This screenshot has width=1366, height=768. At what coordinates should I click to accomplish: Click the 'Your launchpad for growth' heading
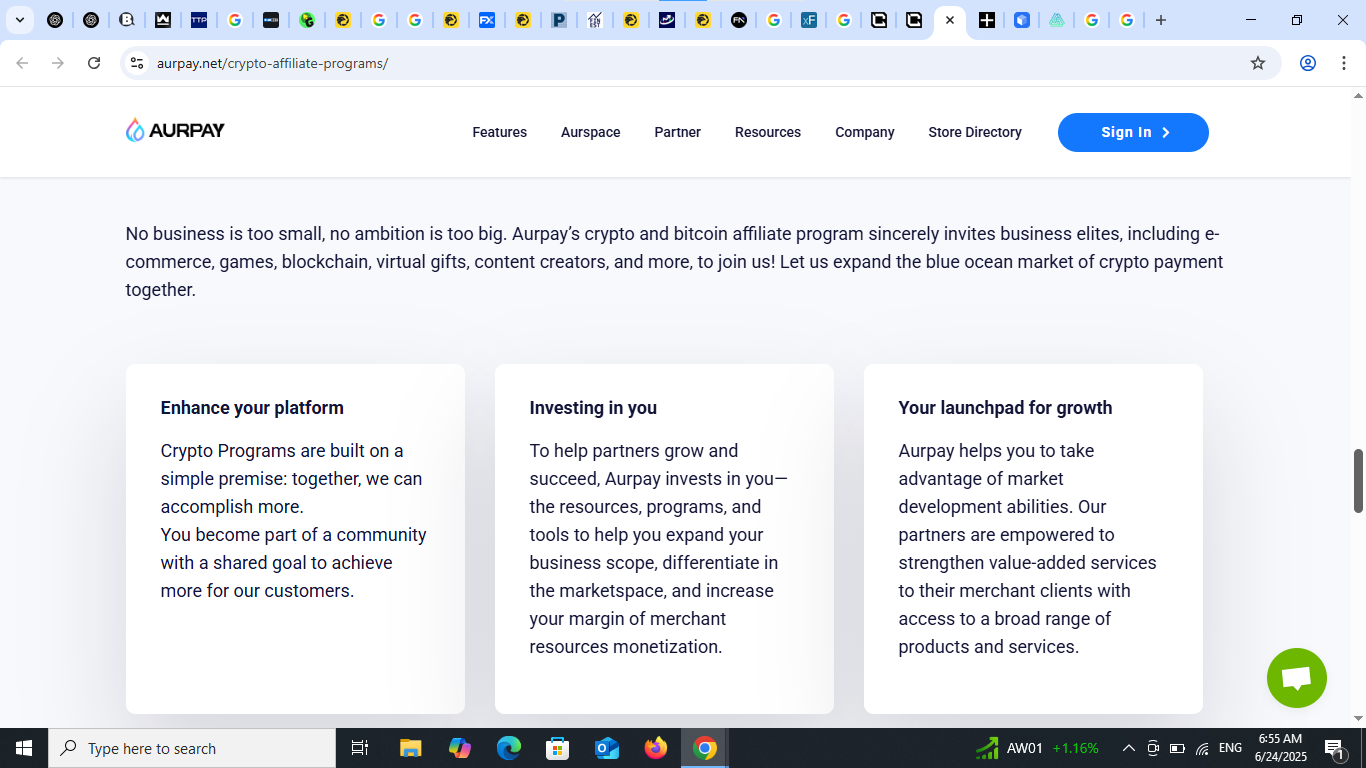pyautogui.click(x=1005, y=408)
